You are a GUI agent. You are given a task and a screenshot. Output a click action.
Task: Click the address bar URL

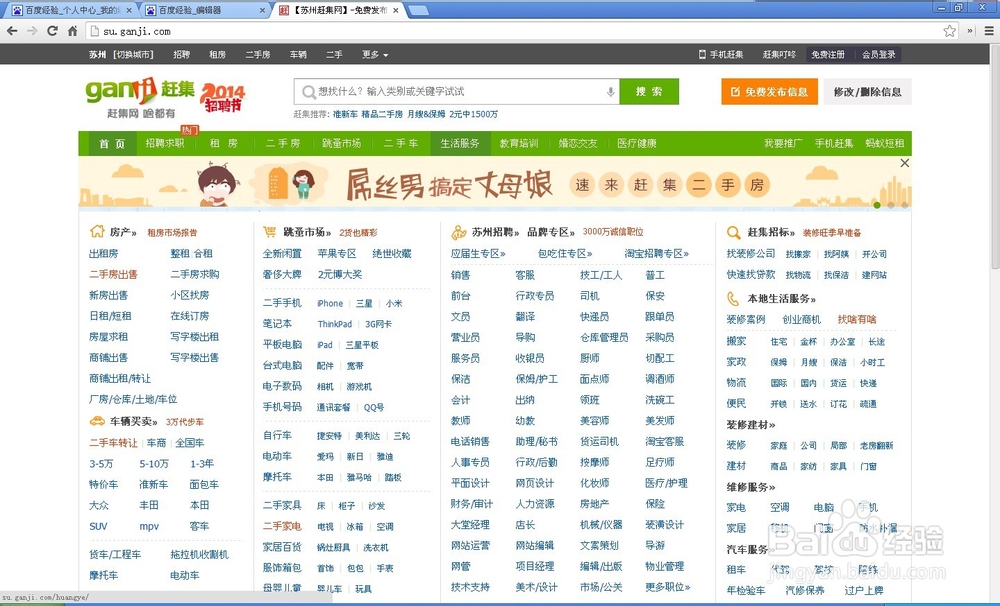(x=136, y=31)
